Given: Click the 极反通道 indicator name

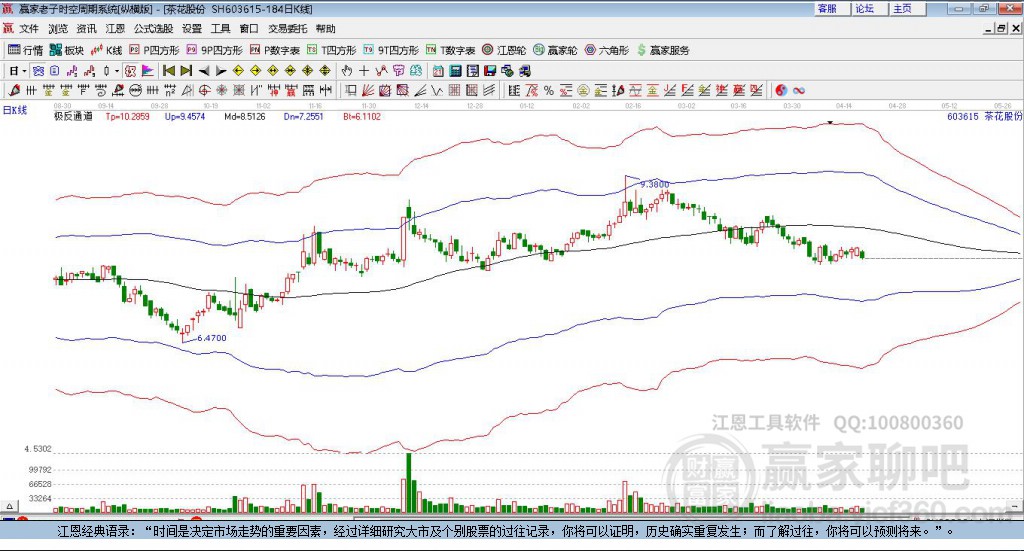Looking at the screenshot, I should (73, 117).
